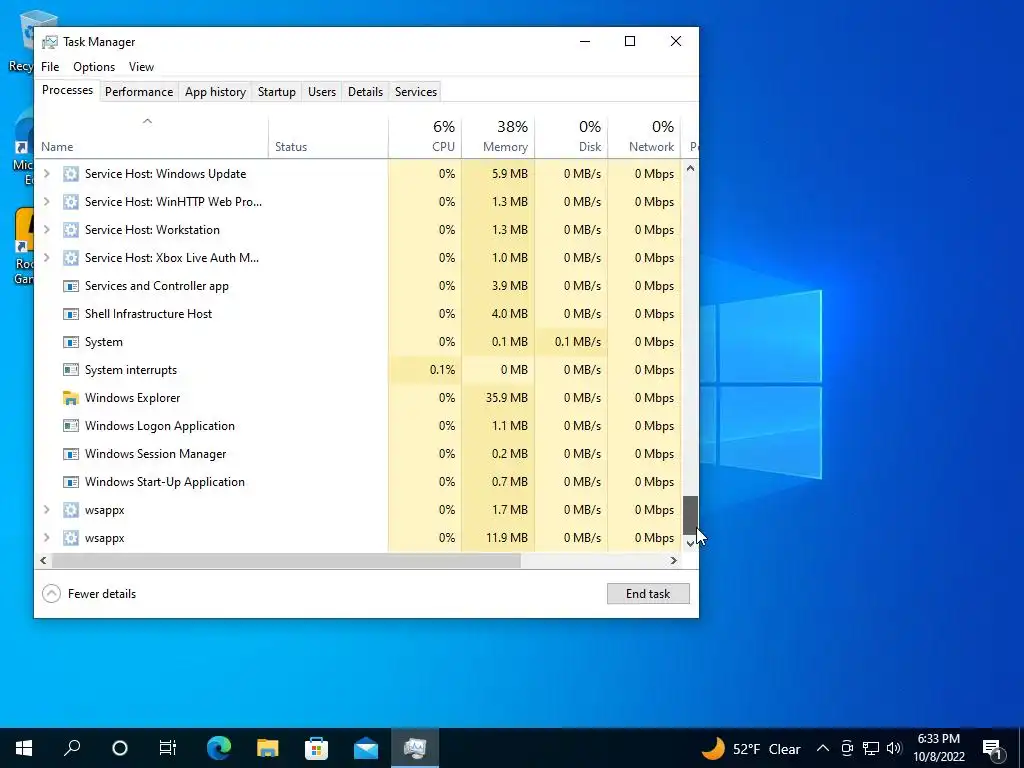Expand the wsappx row using 11.9 MB
1024x768 pixels.
click(46, 538)
